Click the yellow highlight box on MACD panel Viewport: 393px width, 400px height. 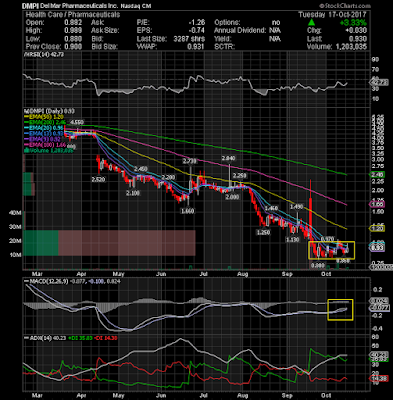(x=340, y=310)
